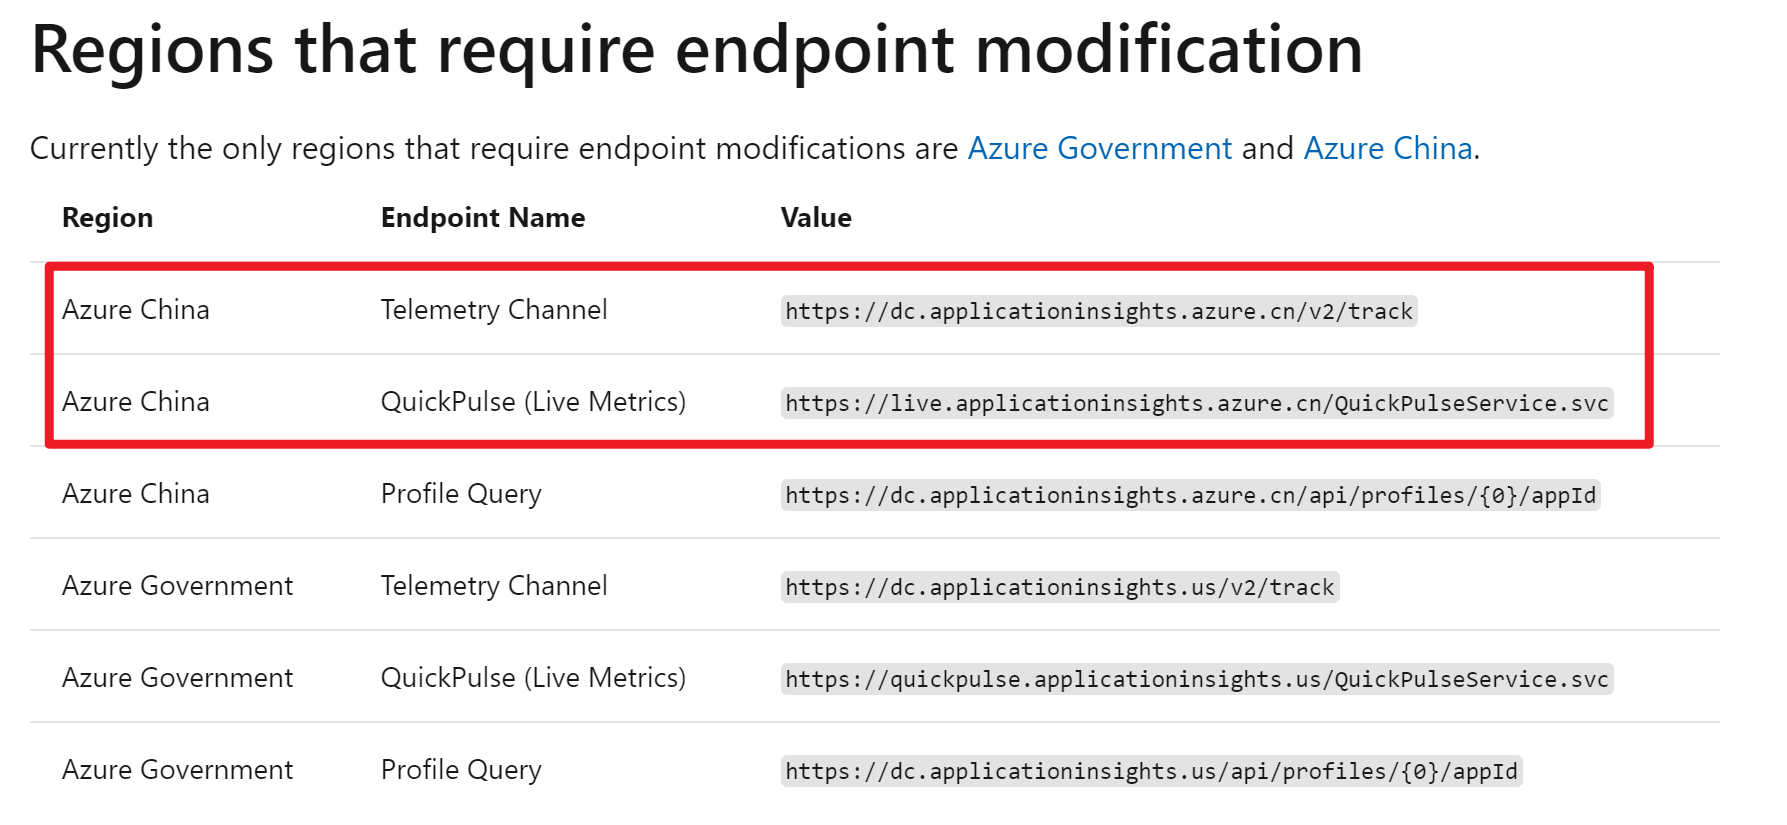Viewport: 1787px width, 825px height.
Task: Select the azure.cn/v2/track endpoint URL
Action: (x=1098, y=311)
